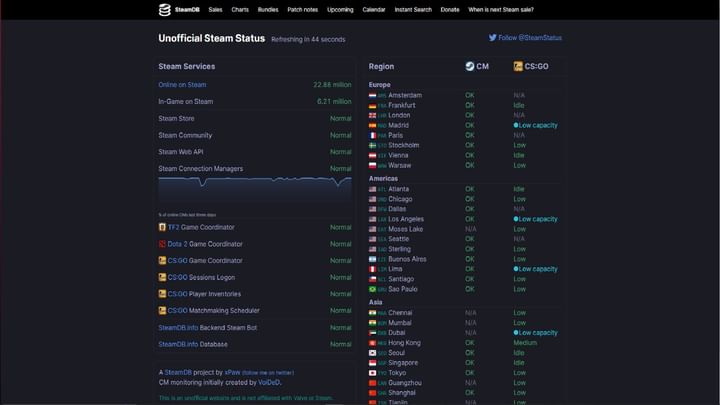Click the Twitter bird icon

coord(492,38)
